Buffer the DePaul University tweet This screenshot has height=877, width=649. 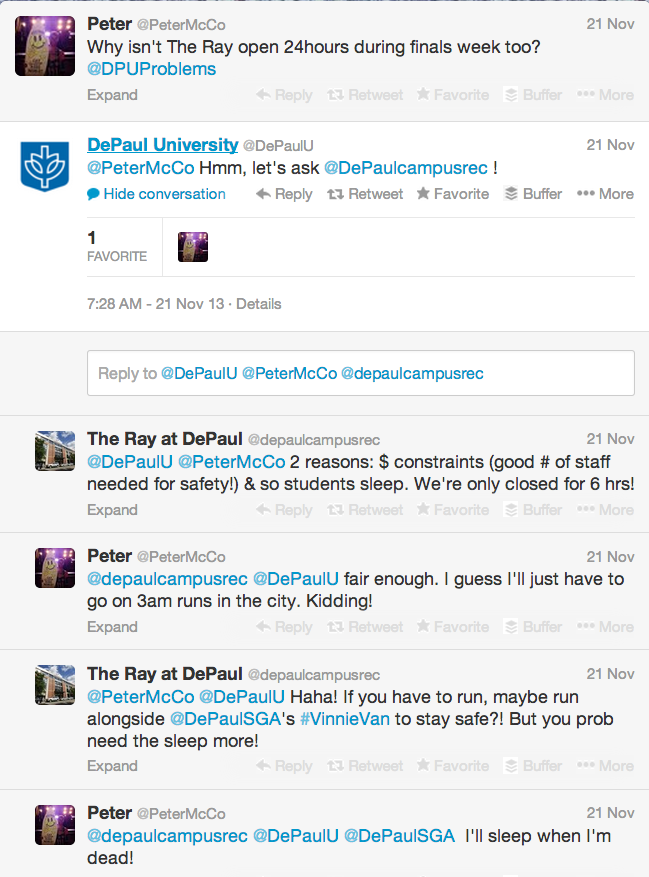533,194
